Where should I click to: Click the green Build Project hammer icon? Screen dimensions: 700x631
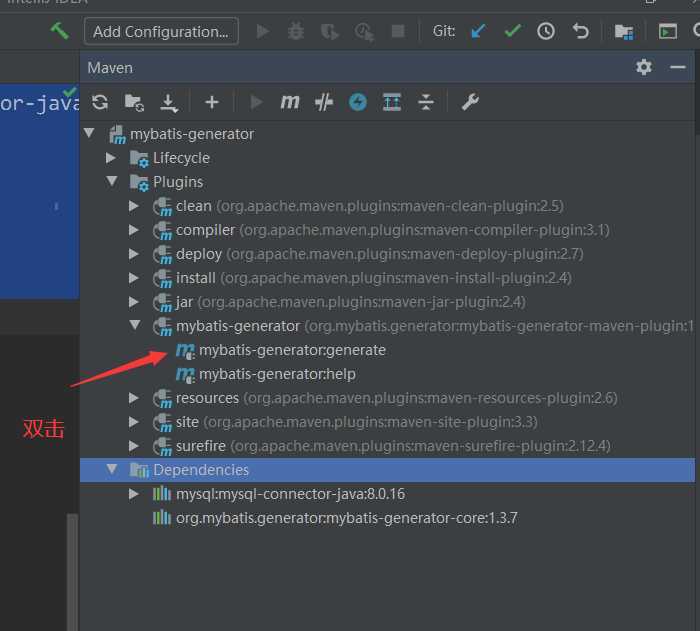pos(59,31)
